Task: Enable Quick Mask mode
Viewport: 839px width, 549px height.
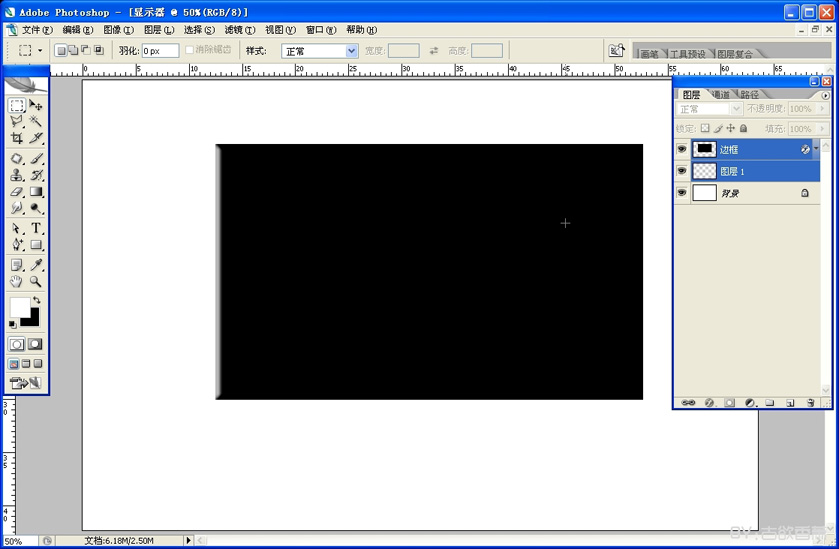Action: pos(35,344)
